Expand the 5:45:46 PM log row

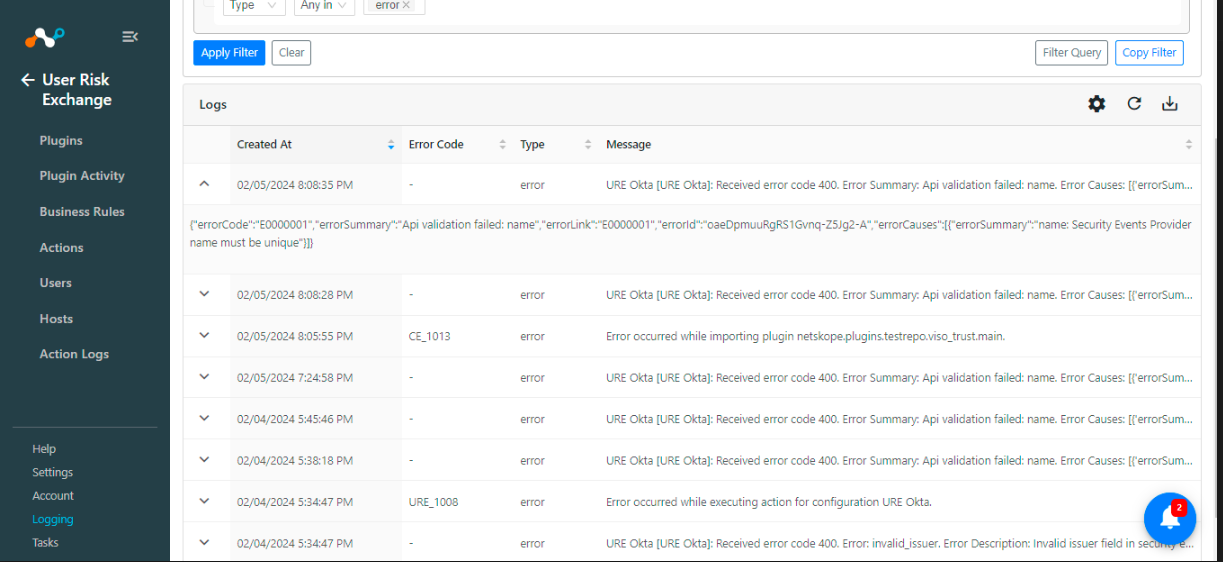204,419
